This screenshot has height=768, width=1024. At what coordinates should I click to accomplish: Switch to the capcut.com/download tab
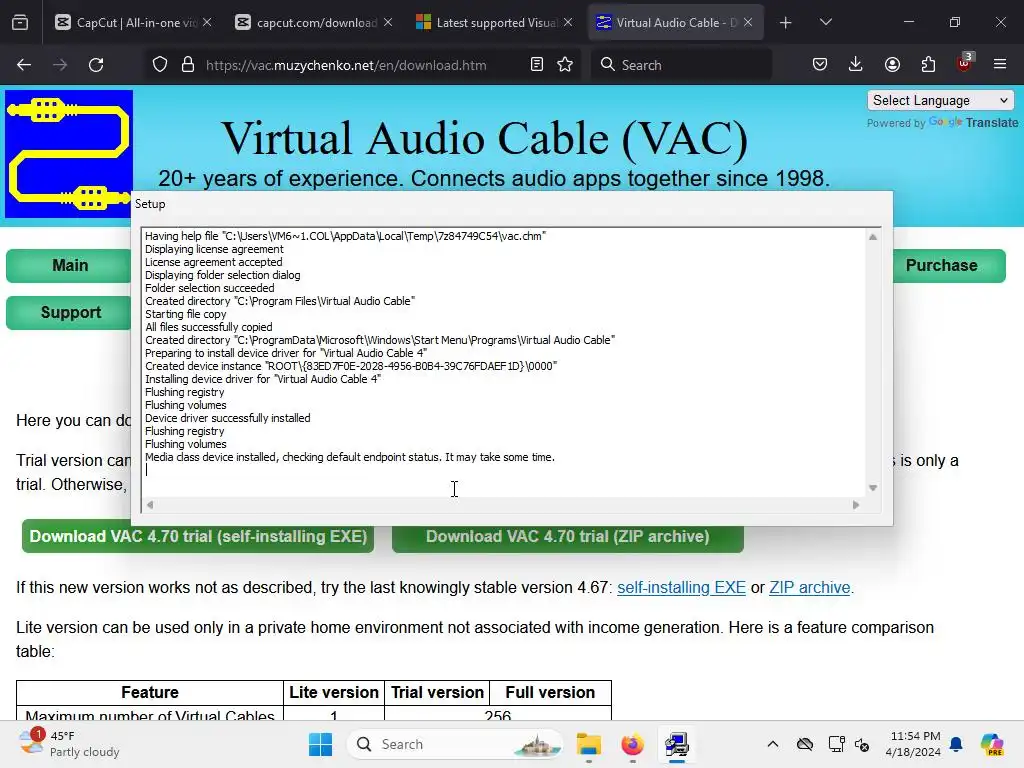pyautogui.click(x=313, y=23)
